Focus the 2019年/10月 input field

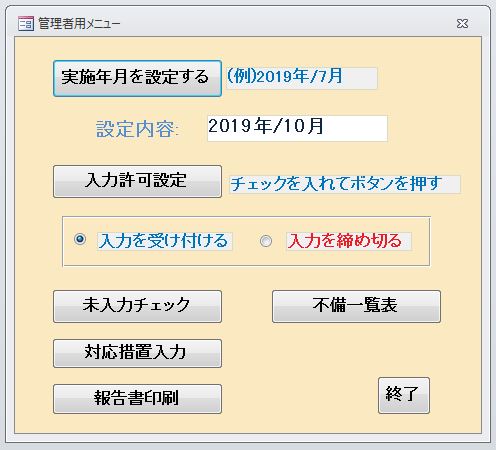[297, 128]
